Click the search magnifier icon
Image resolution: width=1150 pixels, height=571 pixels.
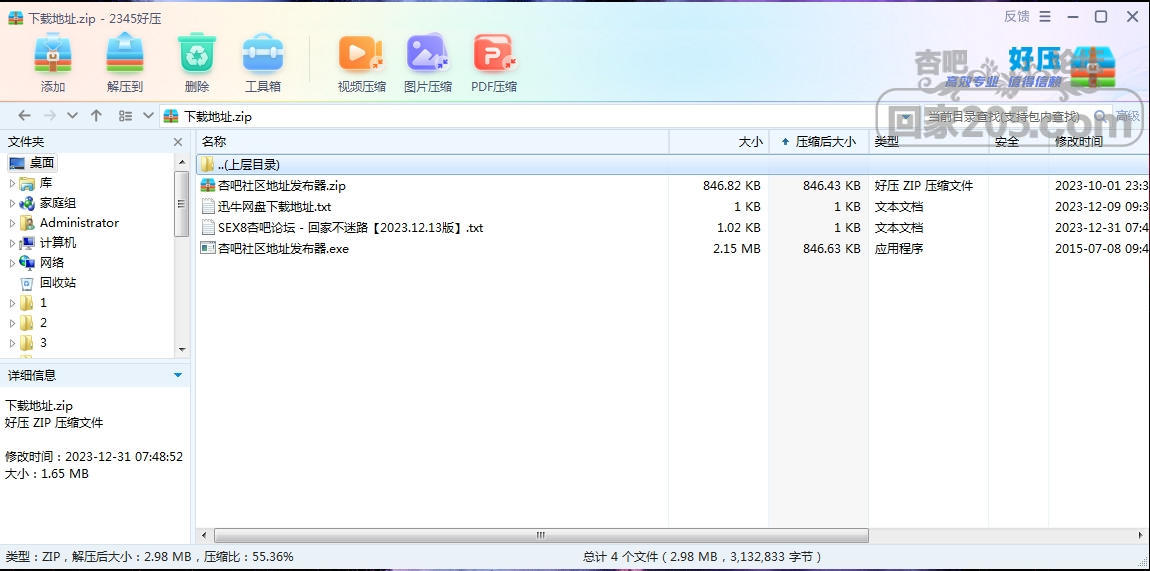click(1100, 116)
